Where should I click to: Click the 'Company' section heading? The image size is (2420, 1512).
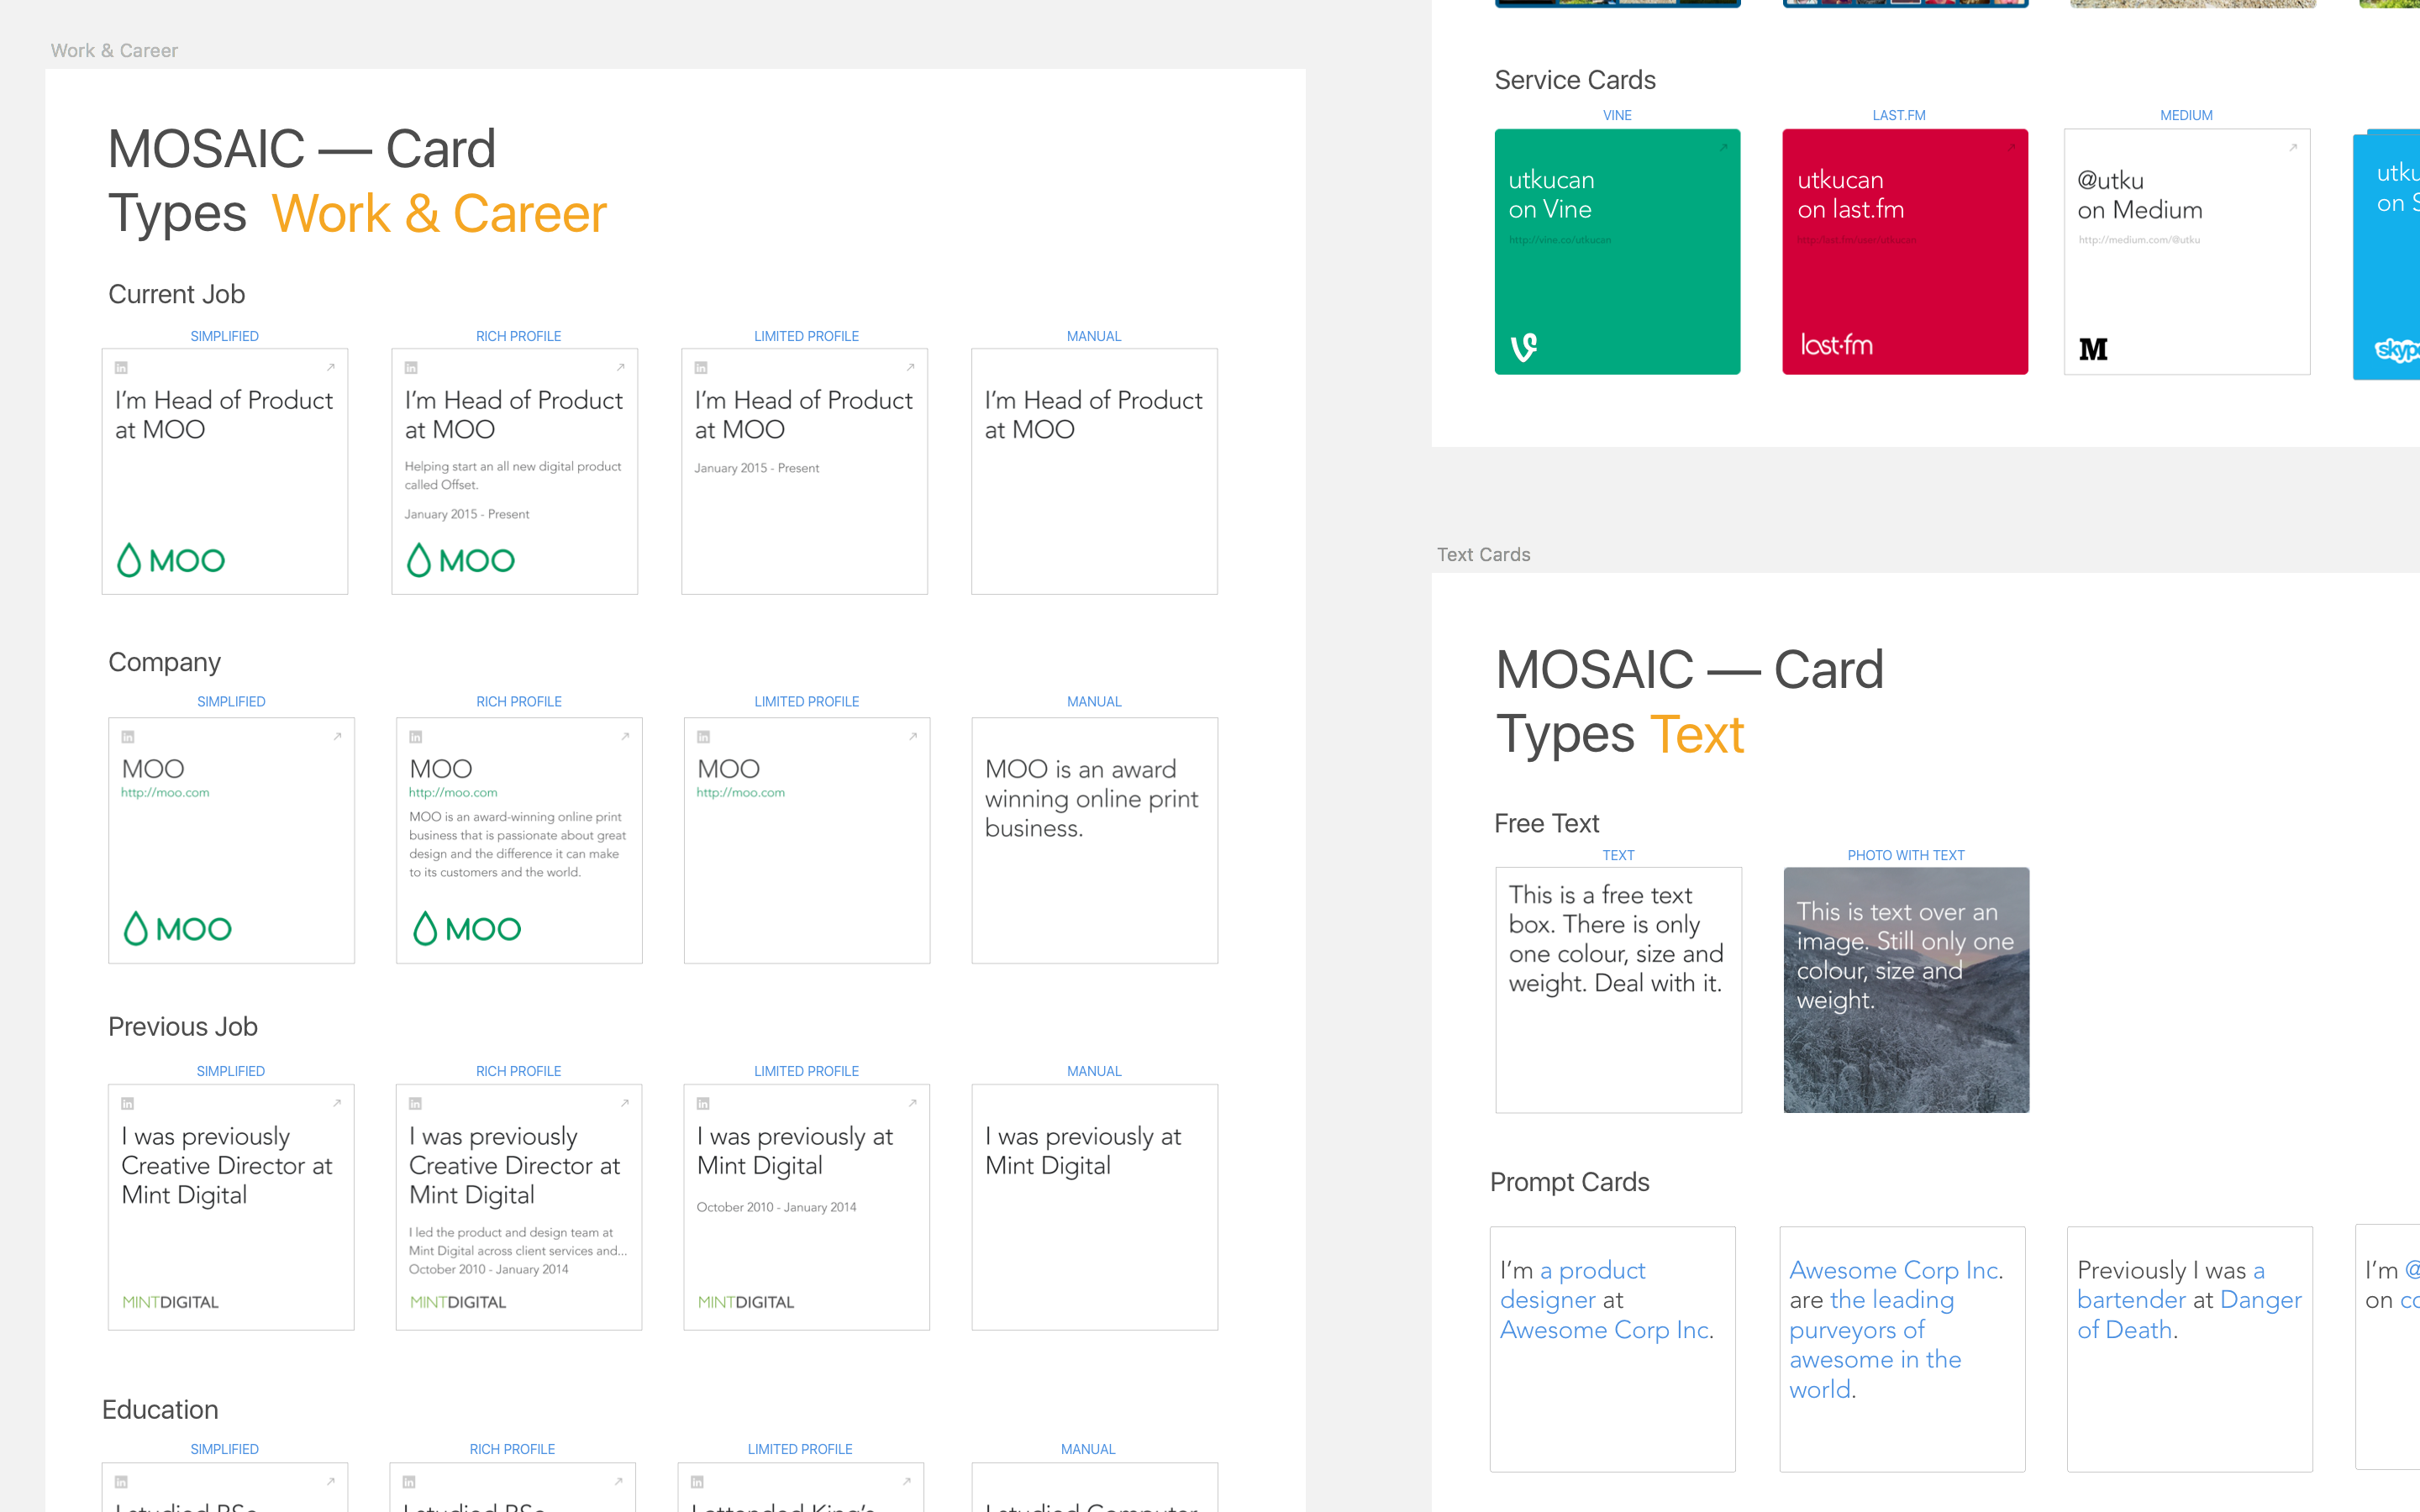pos(164,663)
